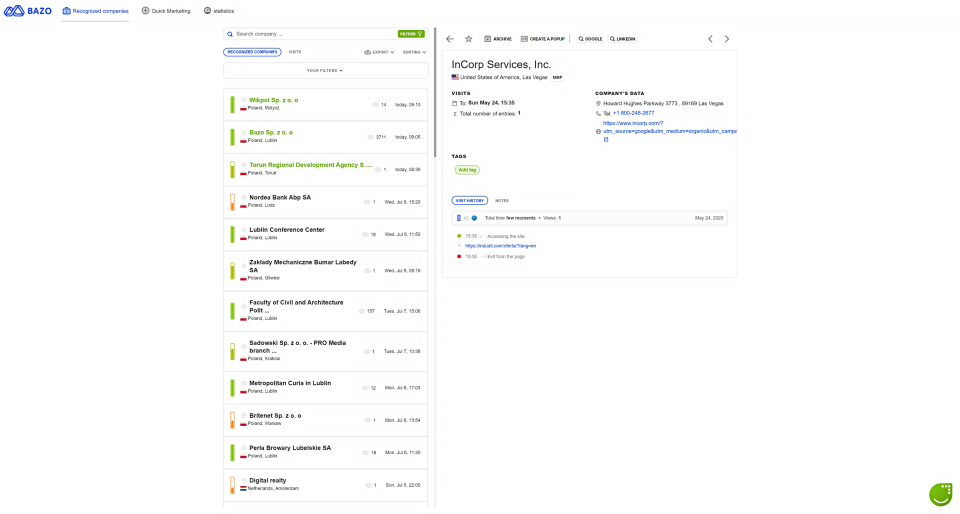Focus the Search company input field
Viewport: 960px width, 514px height.
pos(315,34)
